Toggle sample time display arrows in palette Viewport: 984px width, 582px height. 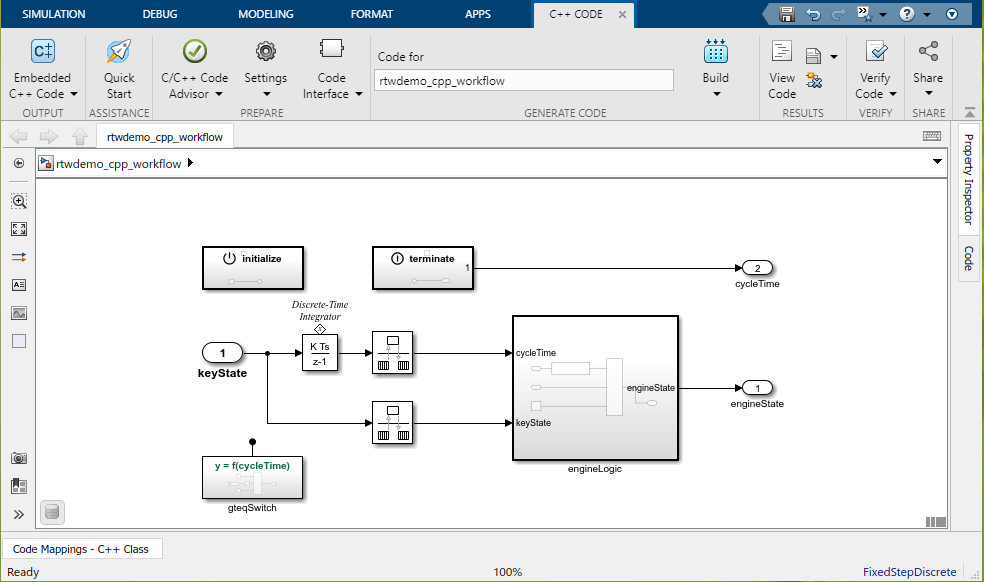click(x=19, y=257)
